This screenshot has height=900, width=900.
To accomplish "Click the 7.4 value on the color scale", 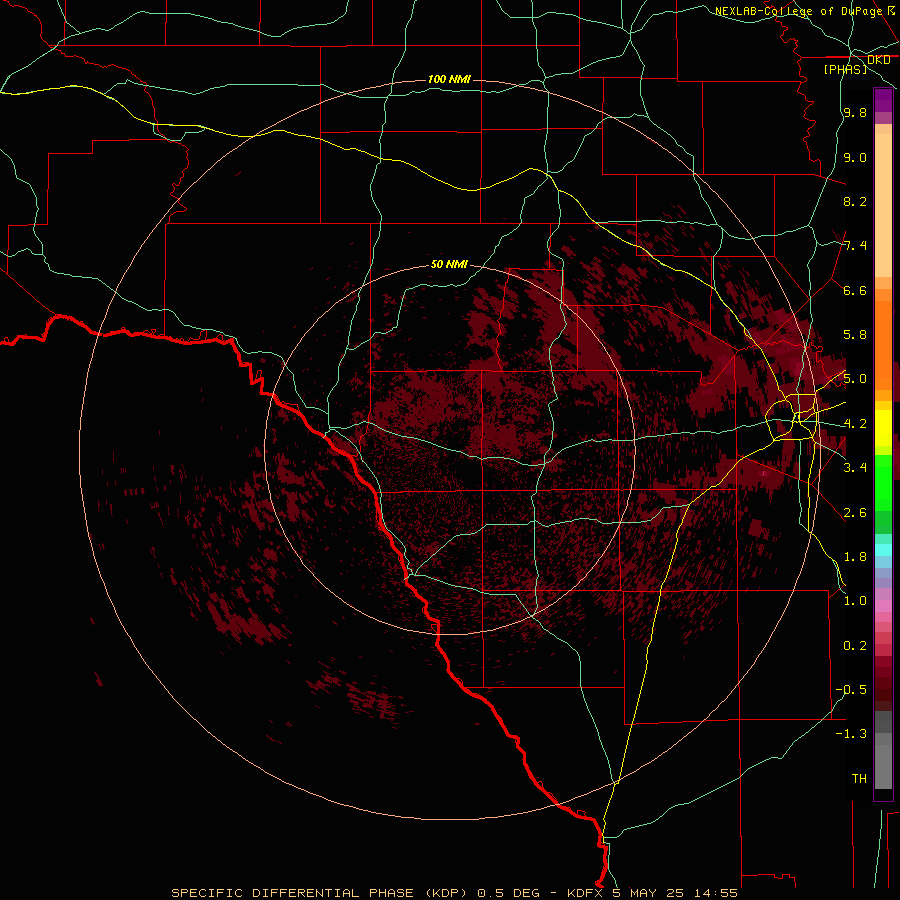I will (x=855, y=246).
